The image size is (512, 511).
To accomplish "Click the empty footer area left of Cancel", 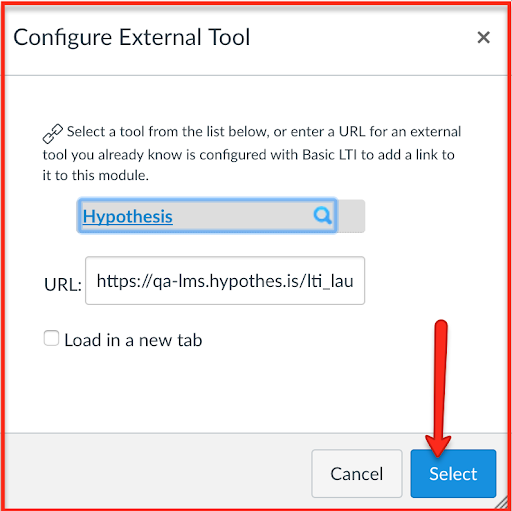I will pos(157,472).
